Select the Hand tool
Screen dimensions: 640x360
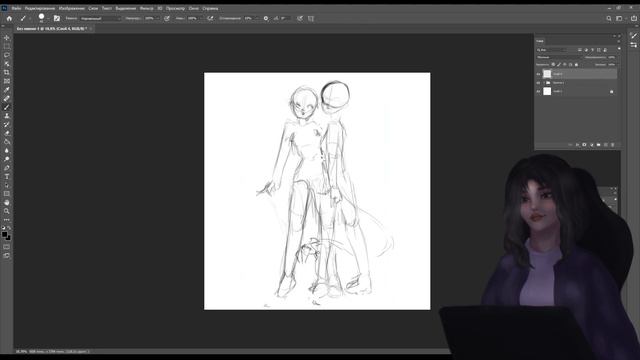click(7, 202)
